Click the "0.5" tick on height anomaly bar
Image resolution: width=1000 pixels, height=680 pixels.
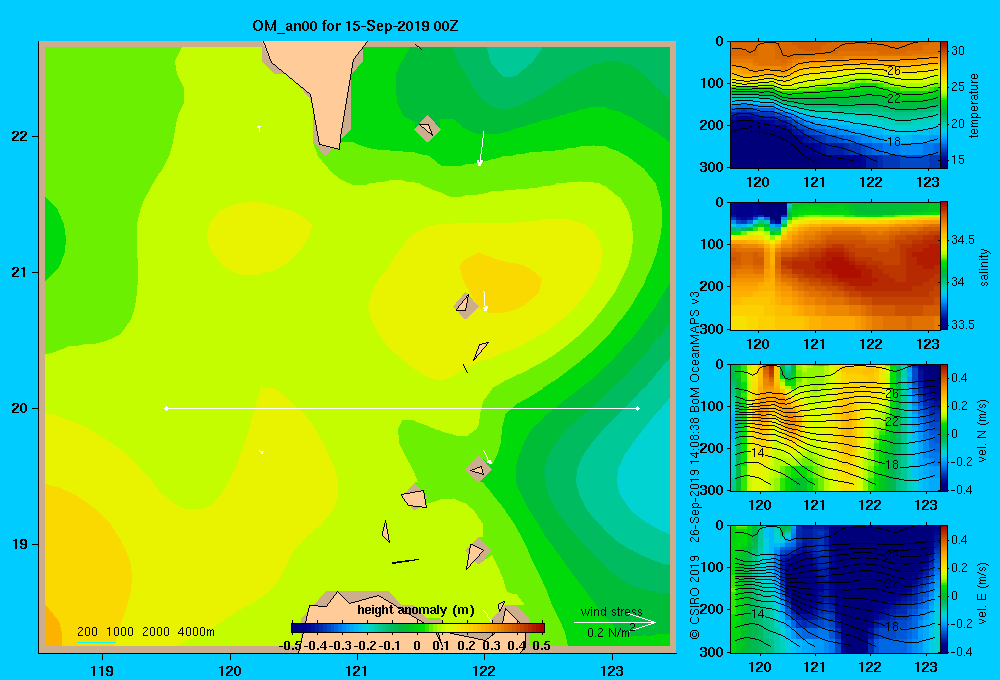pyautogui.click(x=541, y=646)
